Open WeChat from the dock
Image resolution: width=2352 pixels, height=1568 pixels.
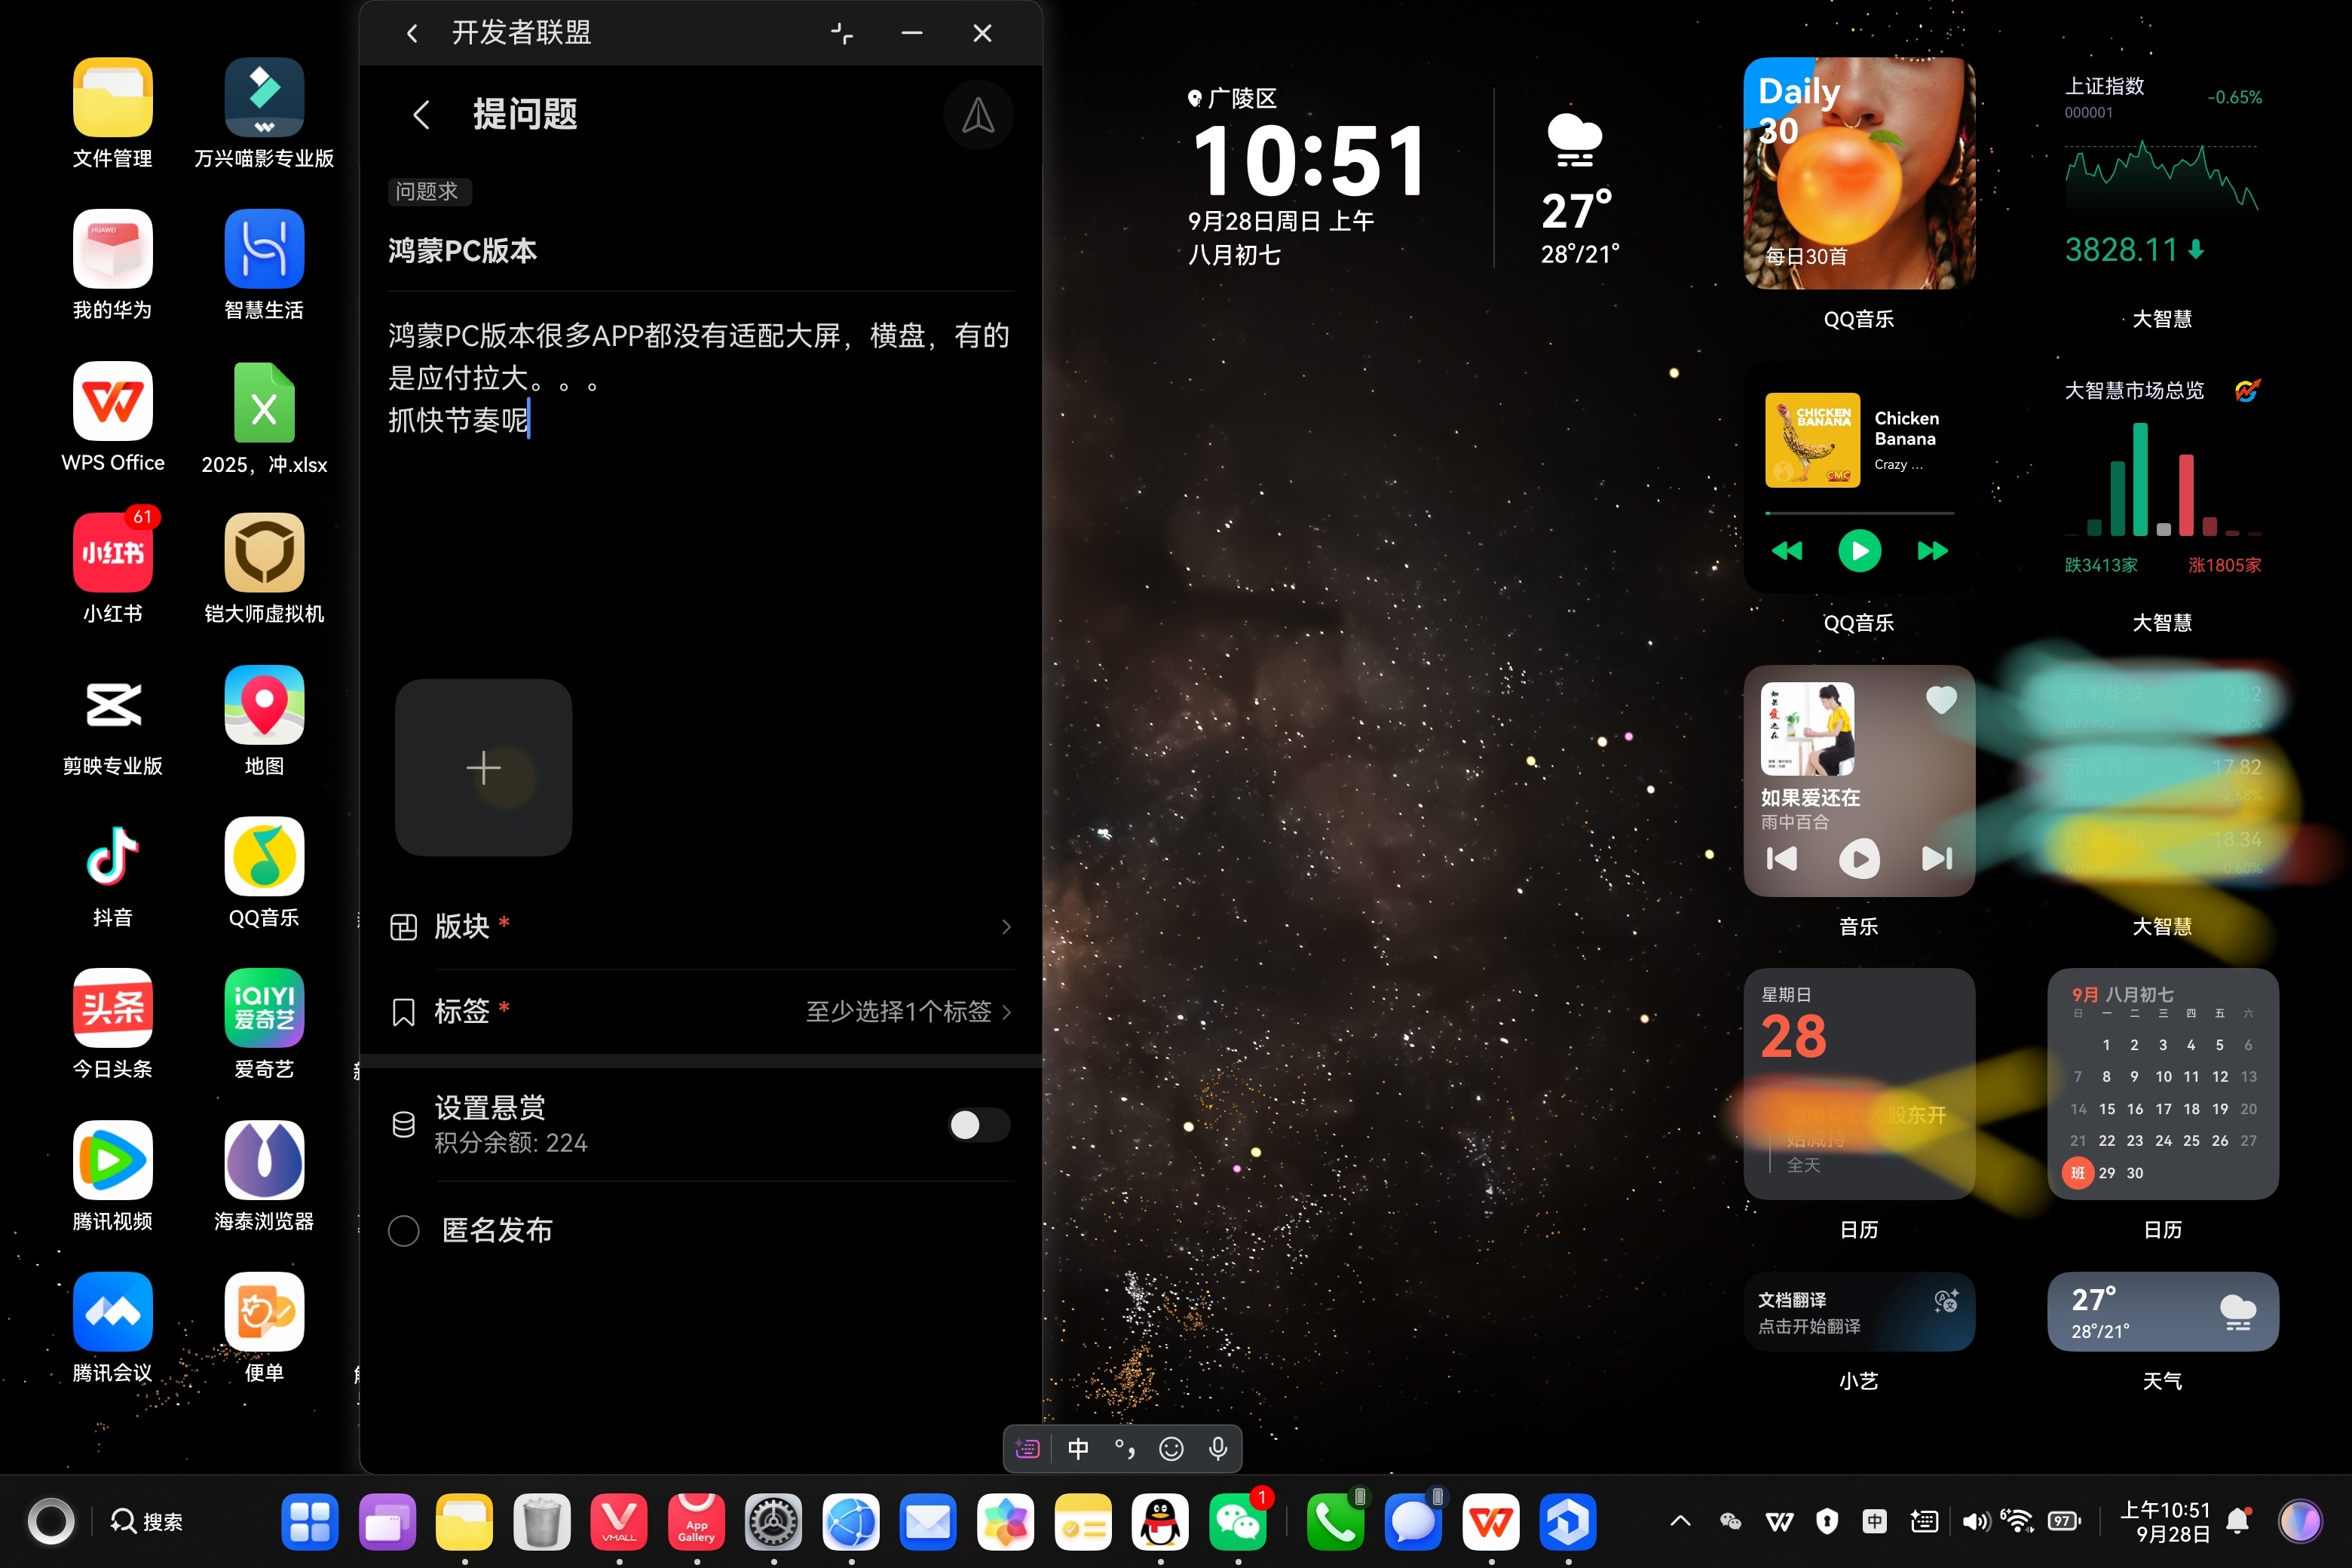[1237, 1521]
